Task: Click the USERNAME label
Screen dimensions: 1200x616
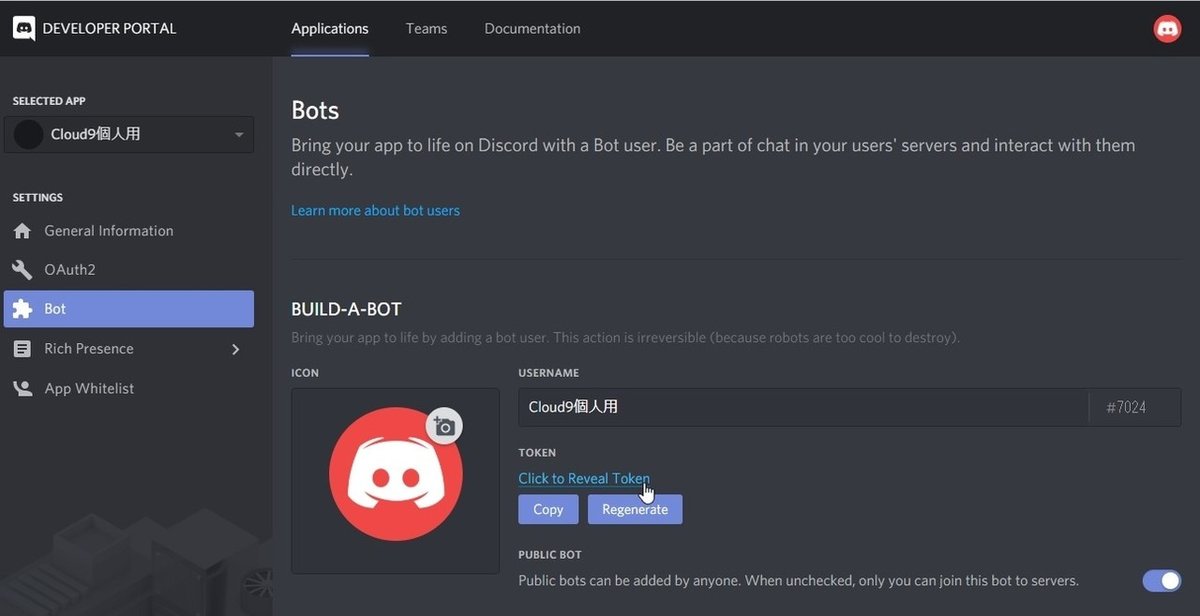Action: [549, 373]
